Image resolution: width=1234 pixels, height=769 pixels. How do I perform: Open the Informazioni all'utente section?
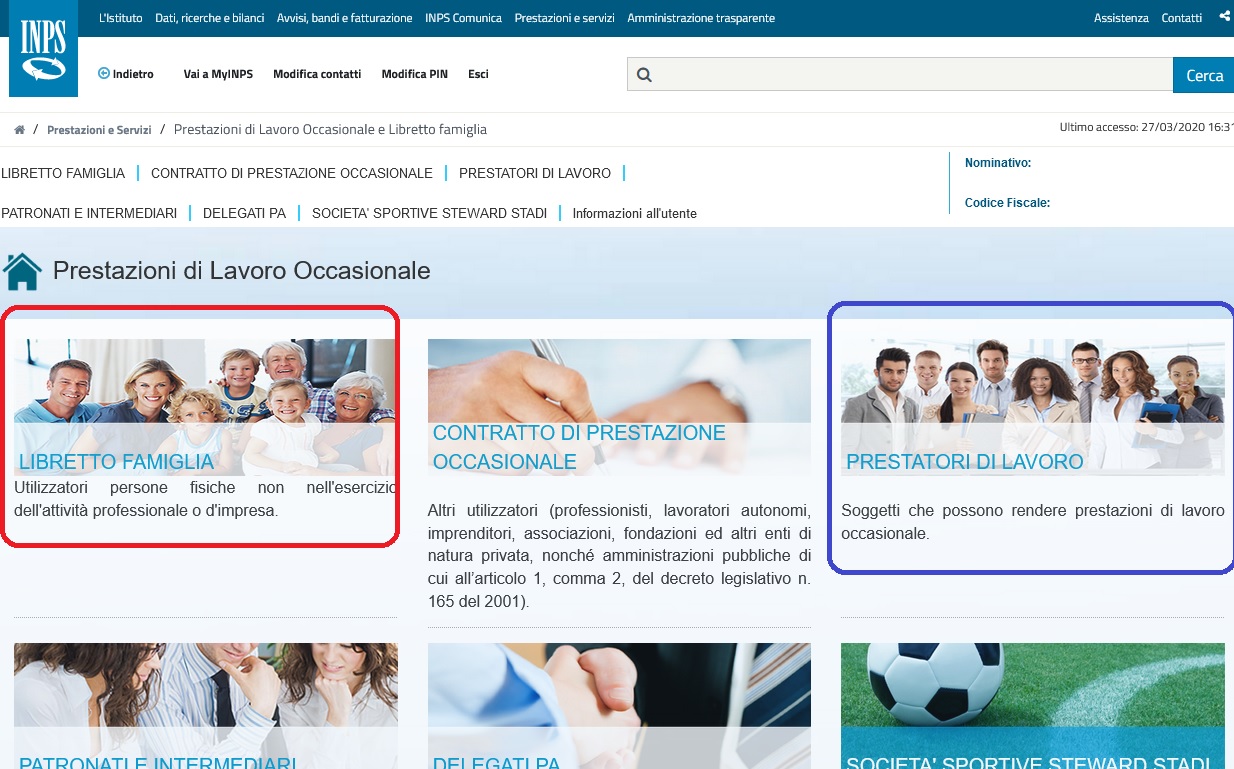tap(634, 212)
